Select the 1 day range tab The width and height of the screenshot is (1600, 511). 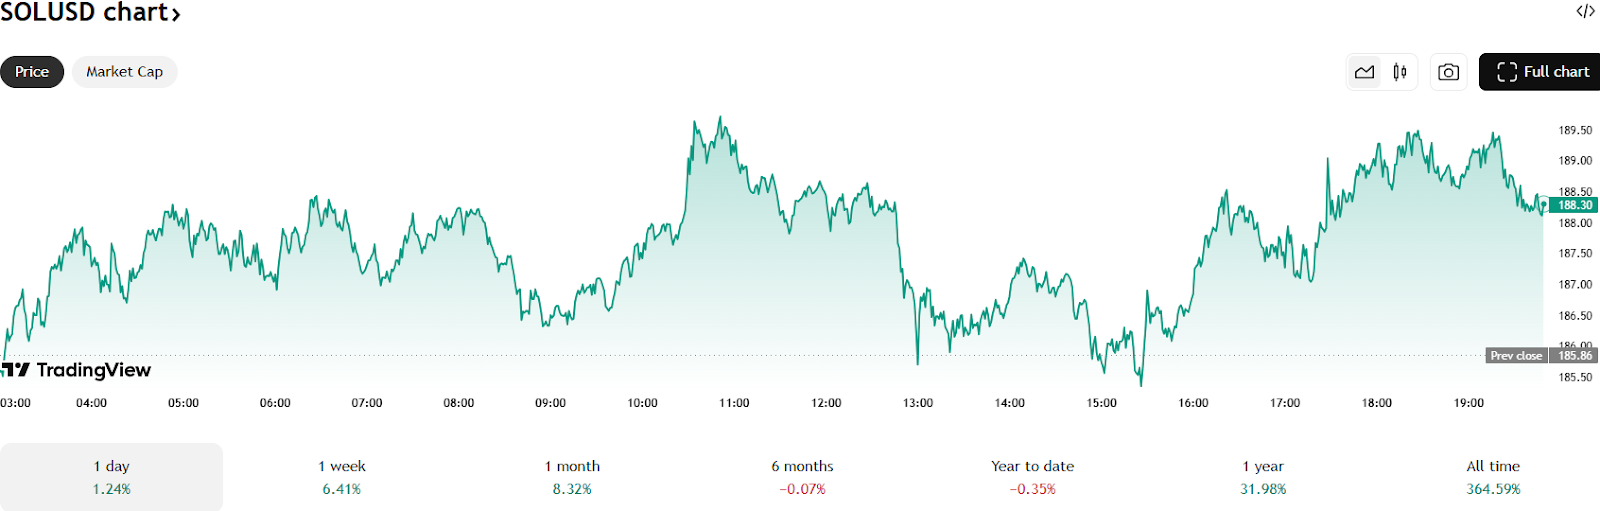[x=111, y=477]
